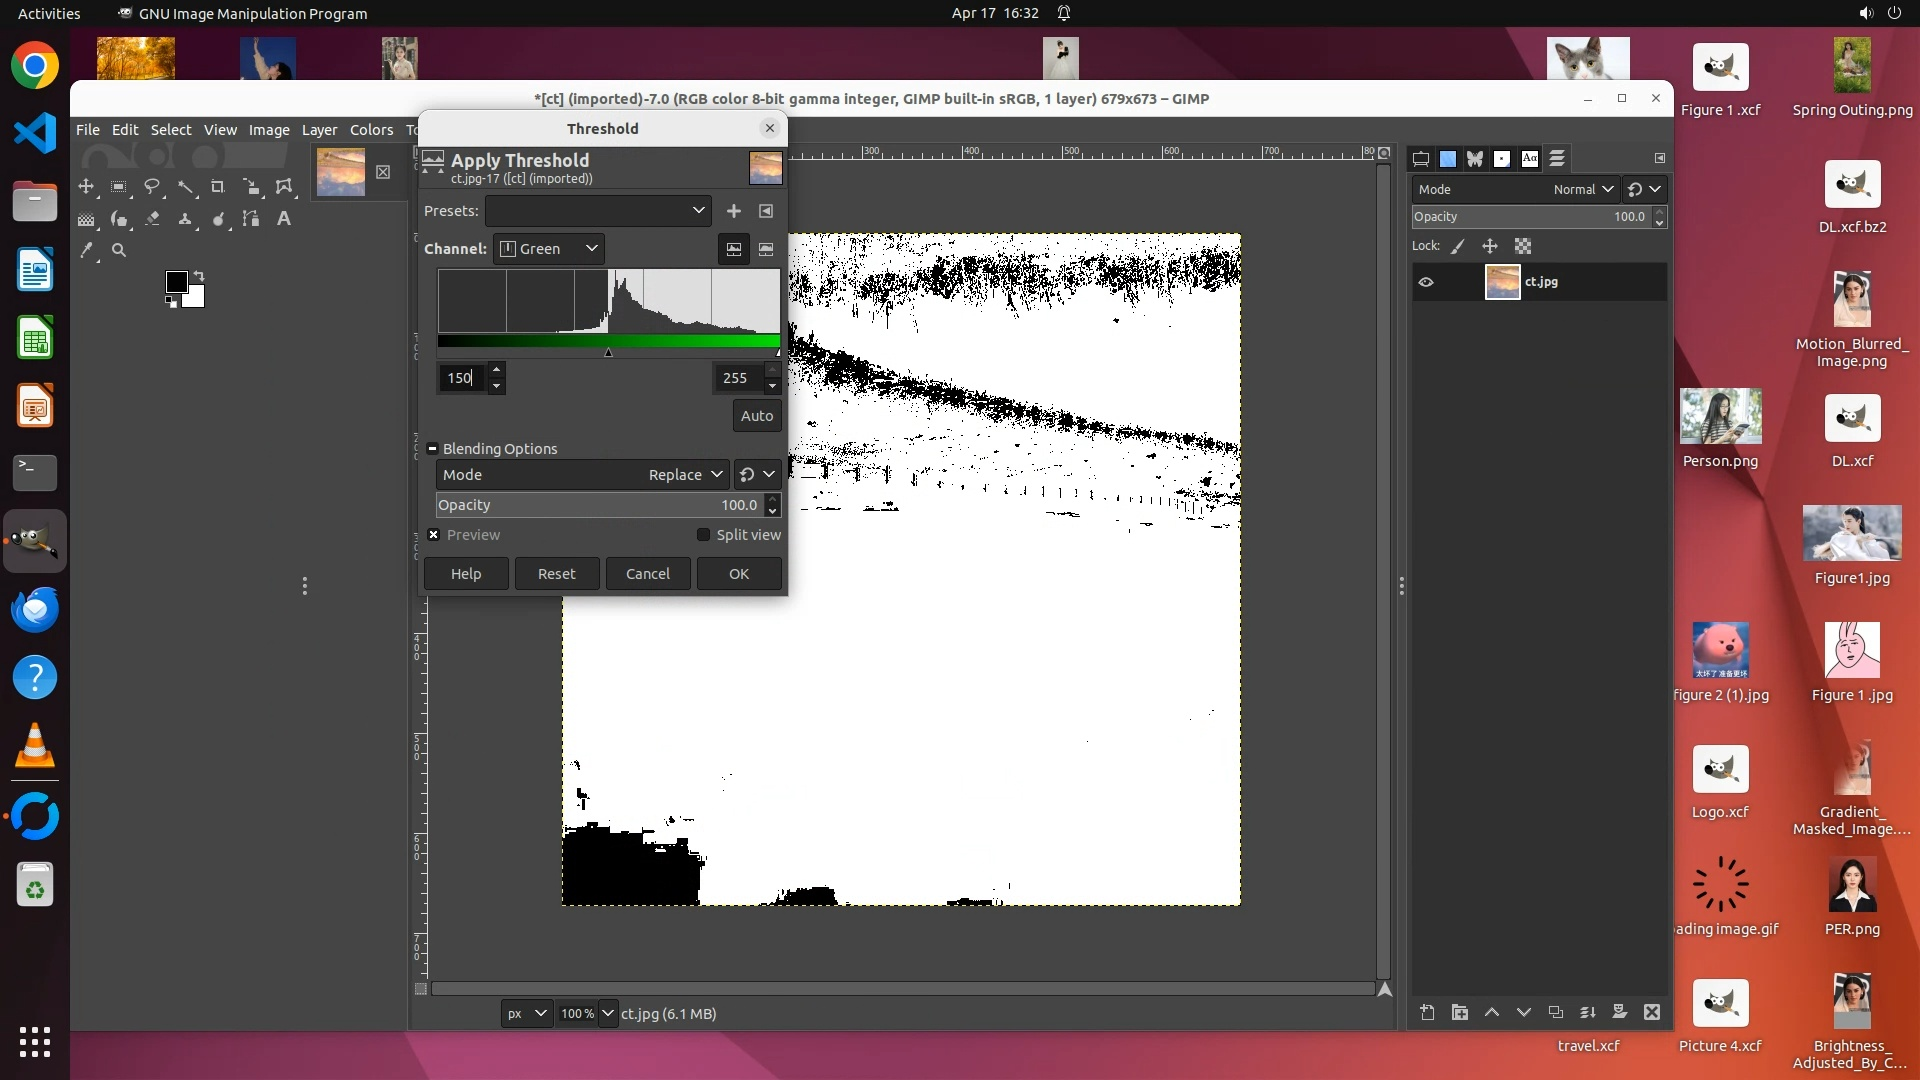Image resolution: width=1920 pixels, height=1080 pixels.
Task: Collapse the Blending Options section
Action: click(x=433, y=449)
